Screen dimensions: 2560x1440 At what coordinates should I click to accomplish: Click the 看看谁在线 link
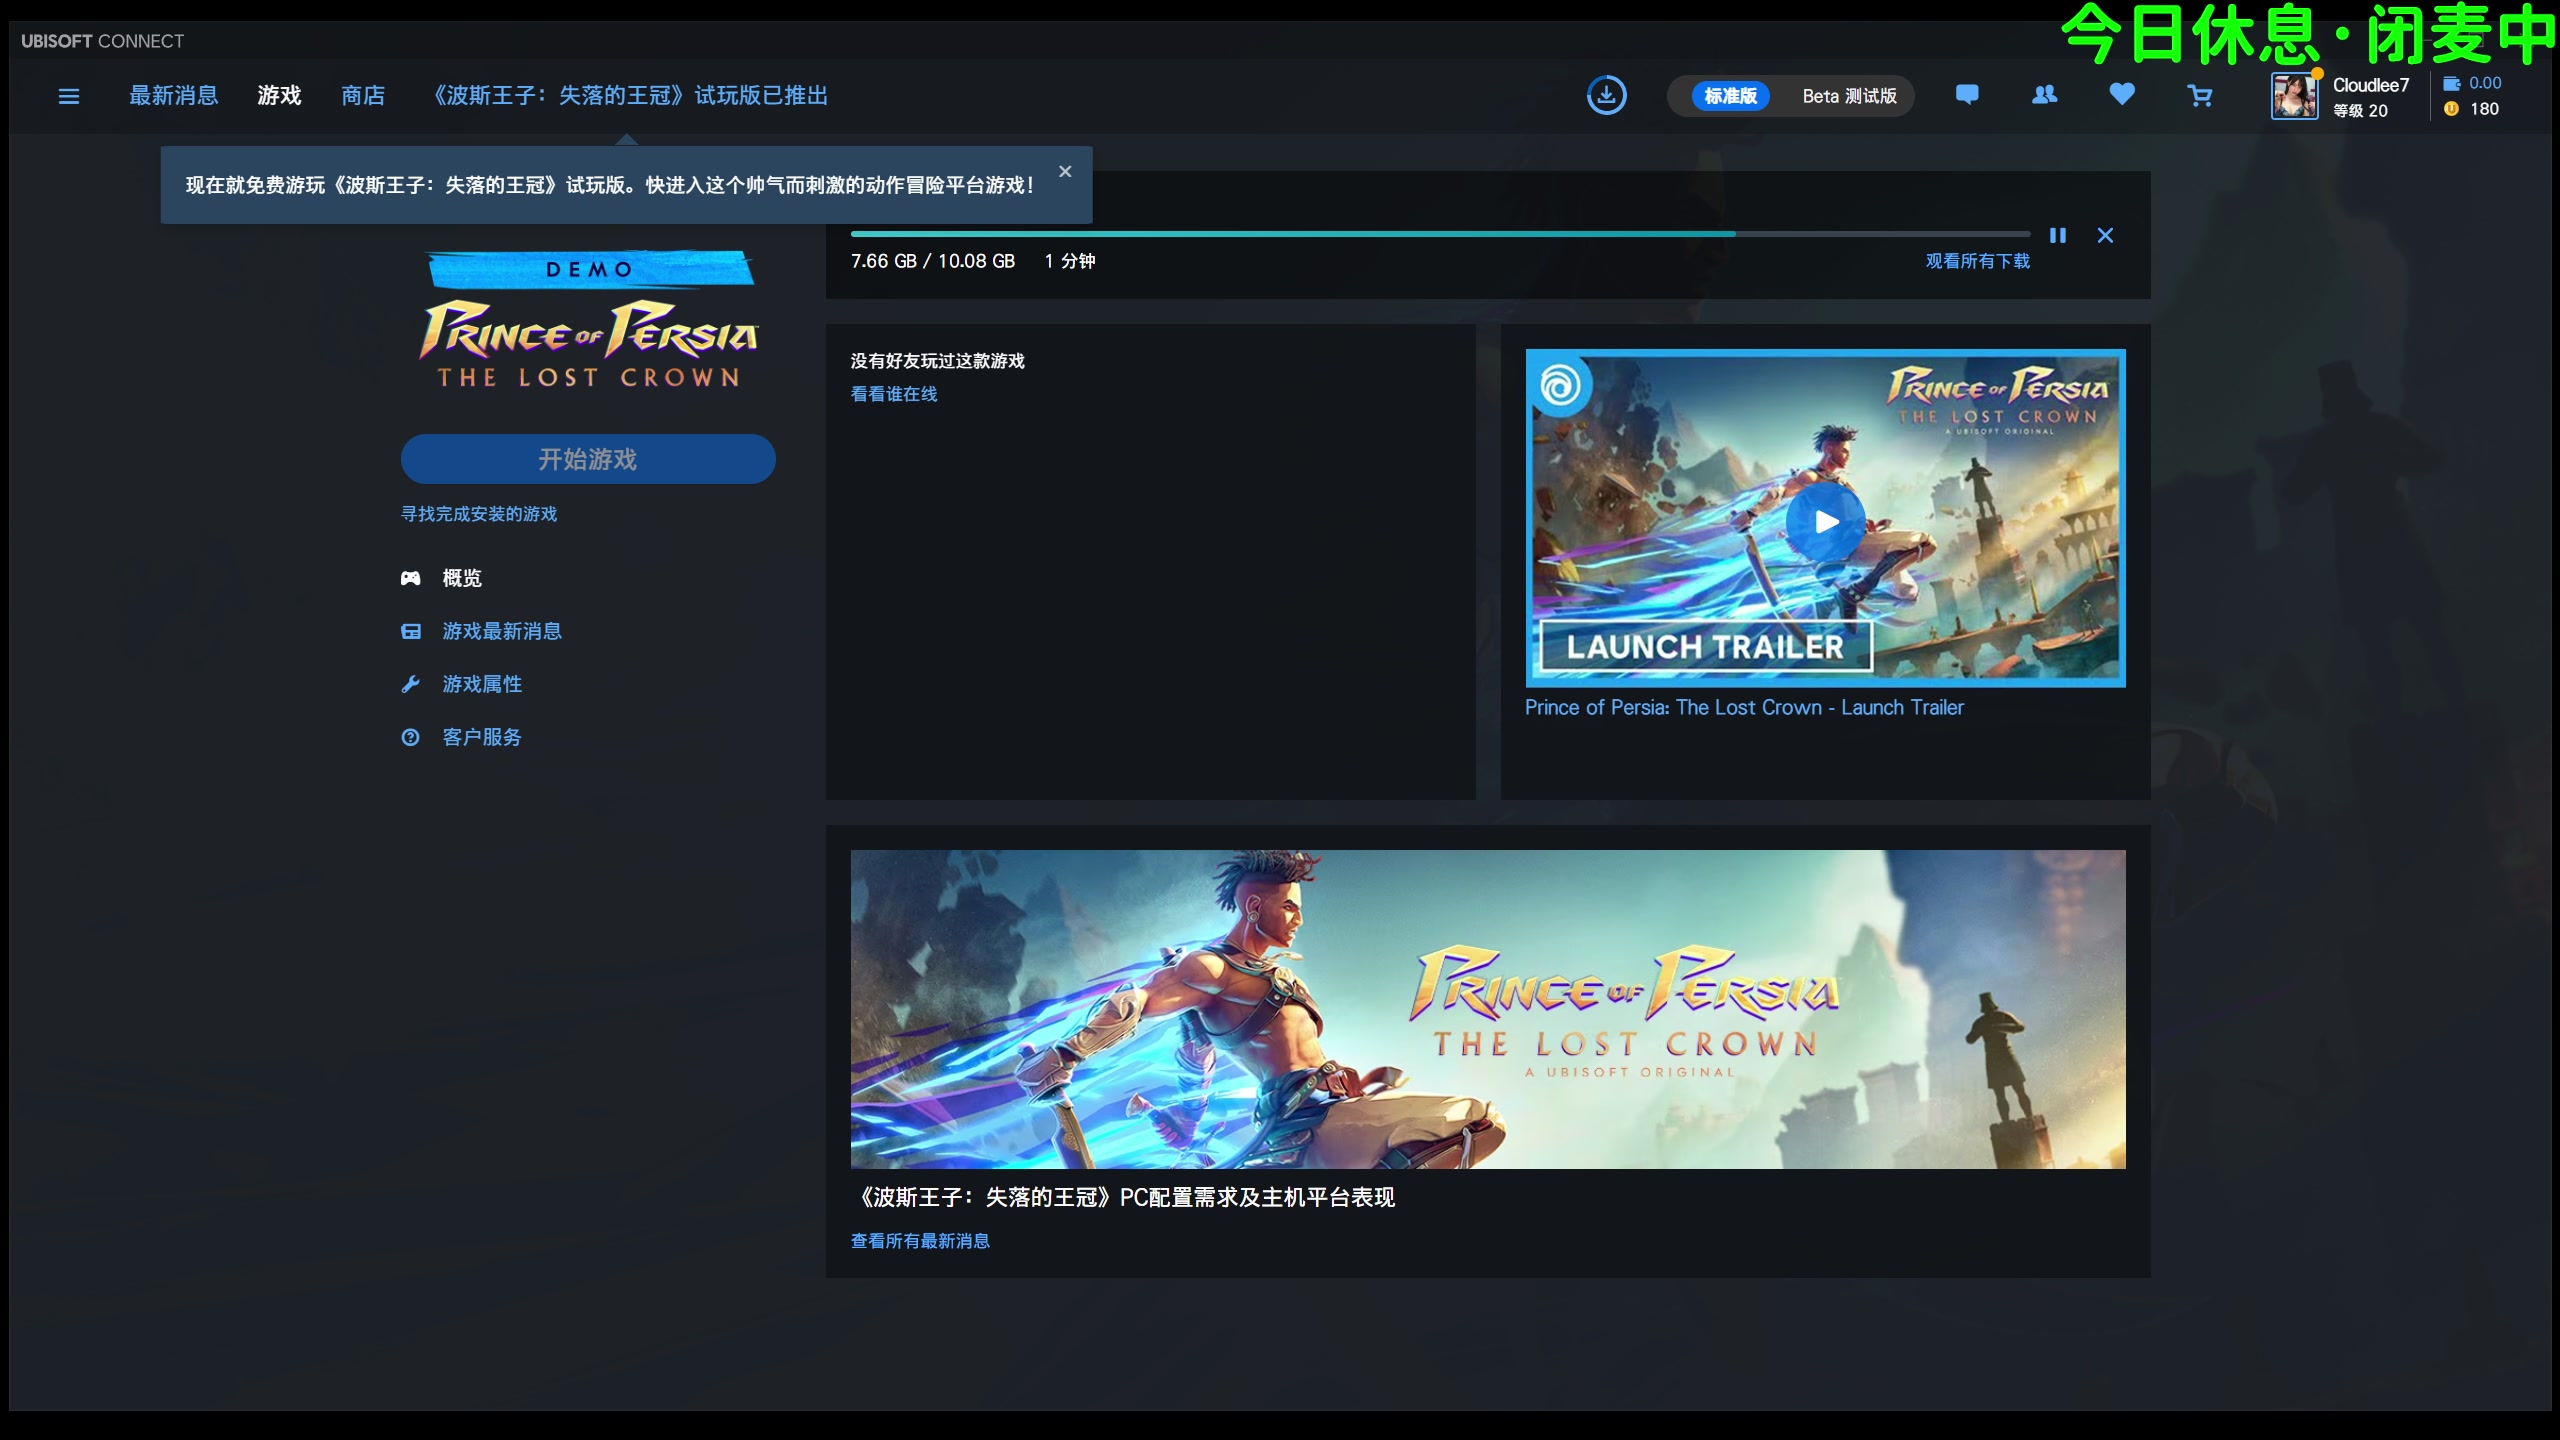tap(894, 394)
